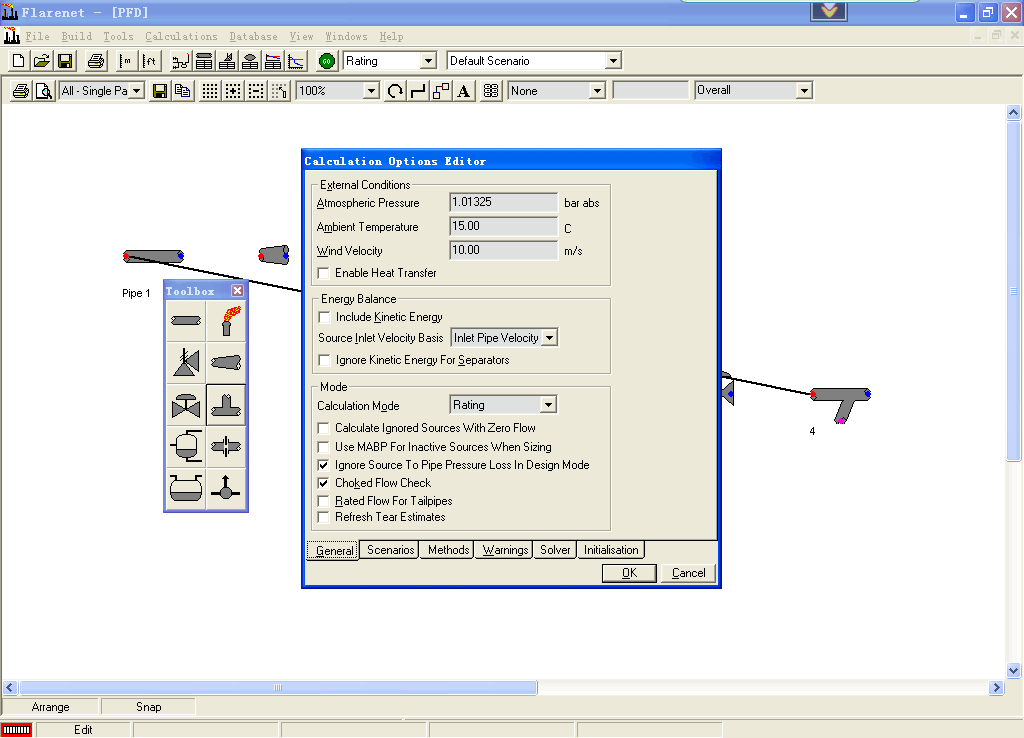
Task: Select the Flow Bleed tool in Toolbox
Action: click(226, 489)
